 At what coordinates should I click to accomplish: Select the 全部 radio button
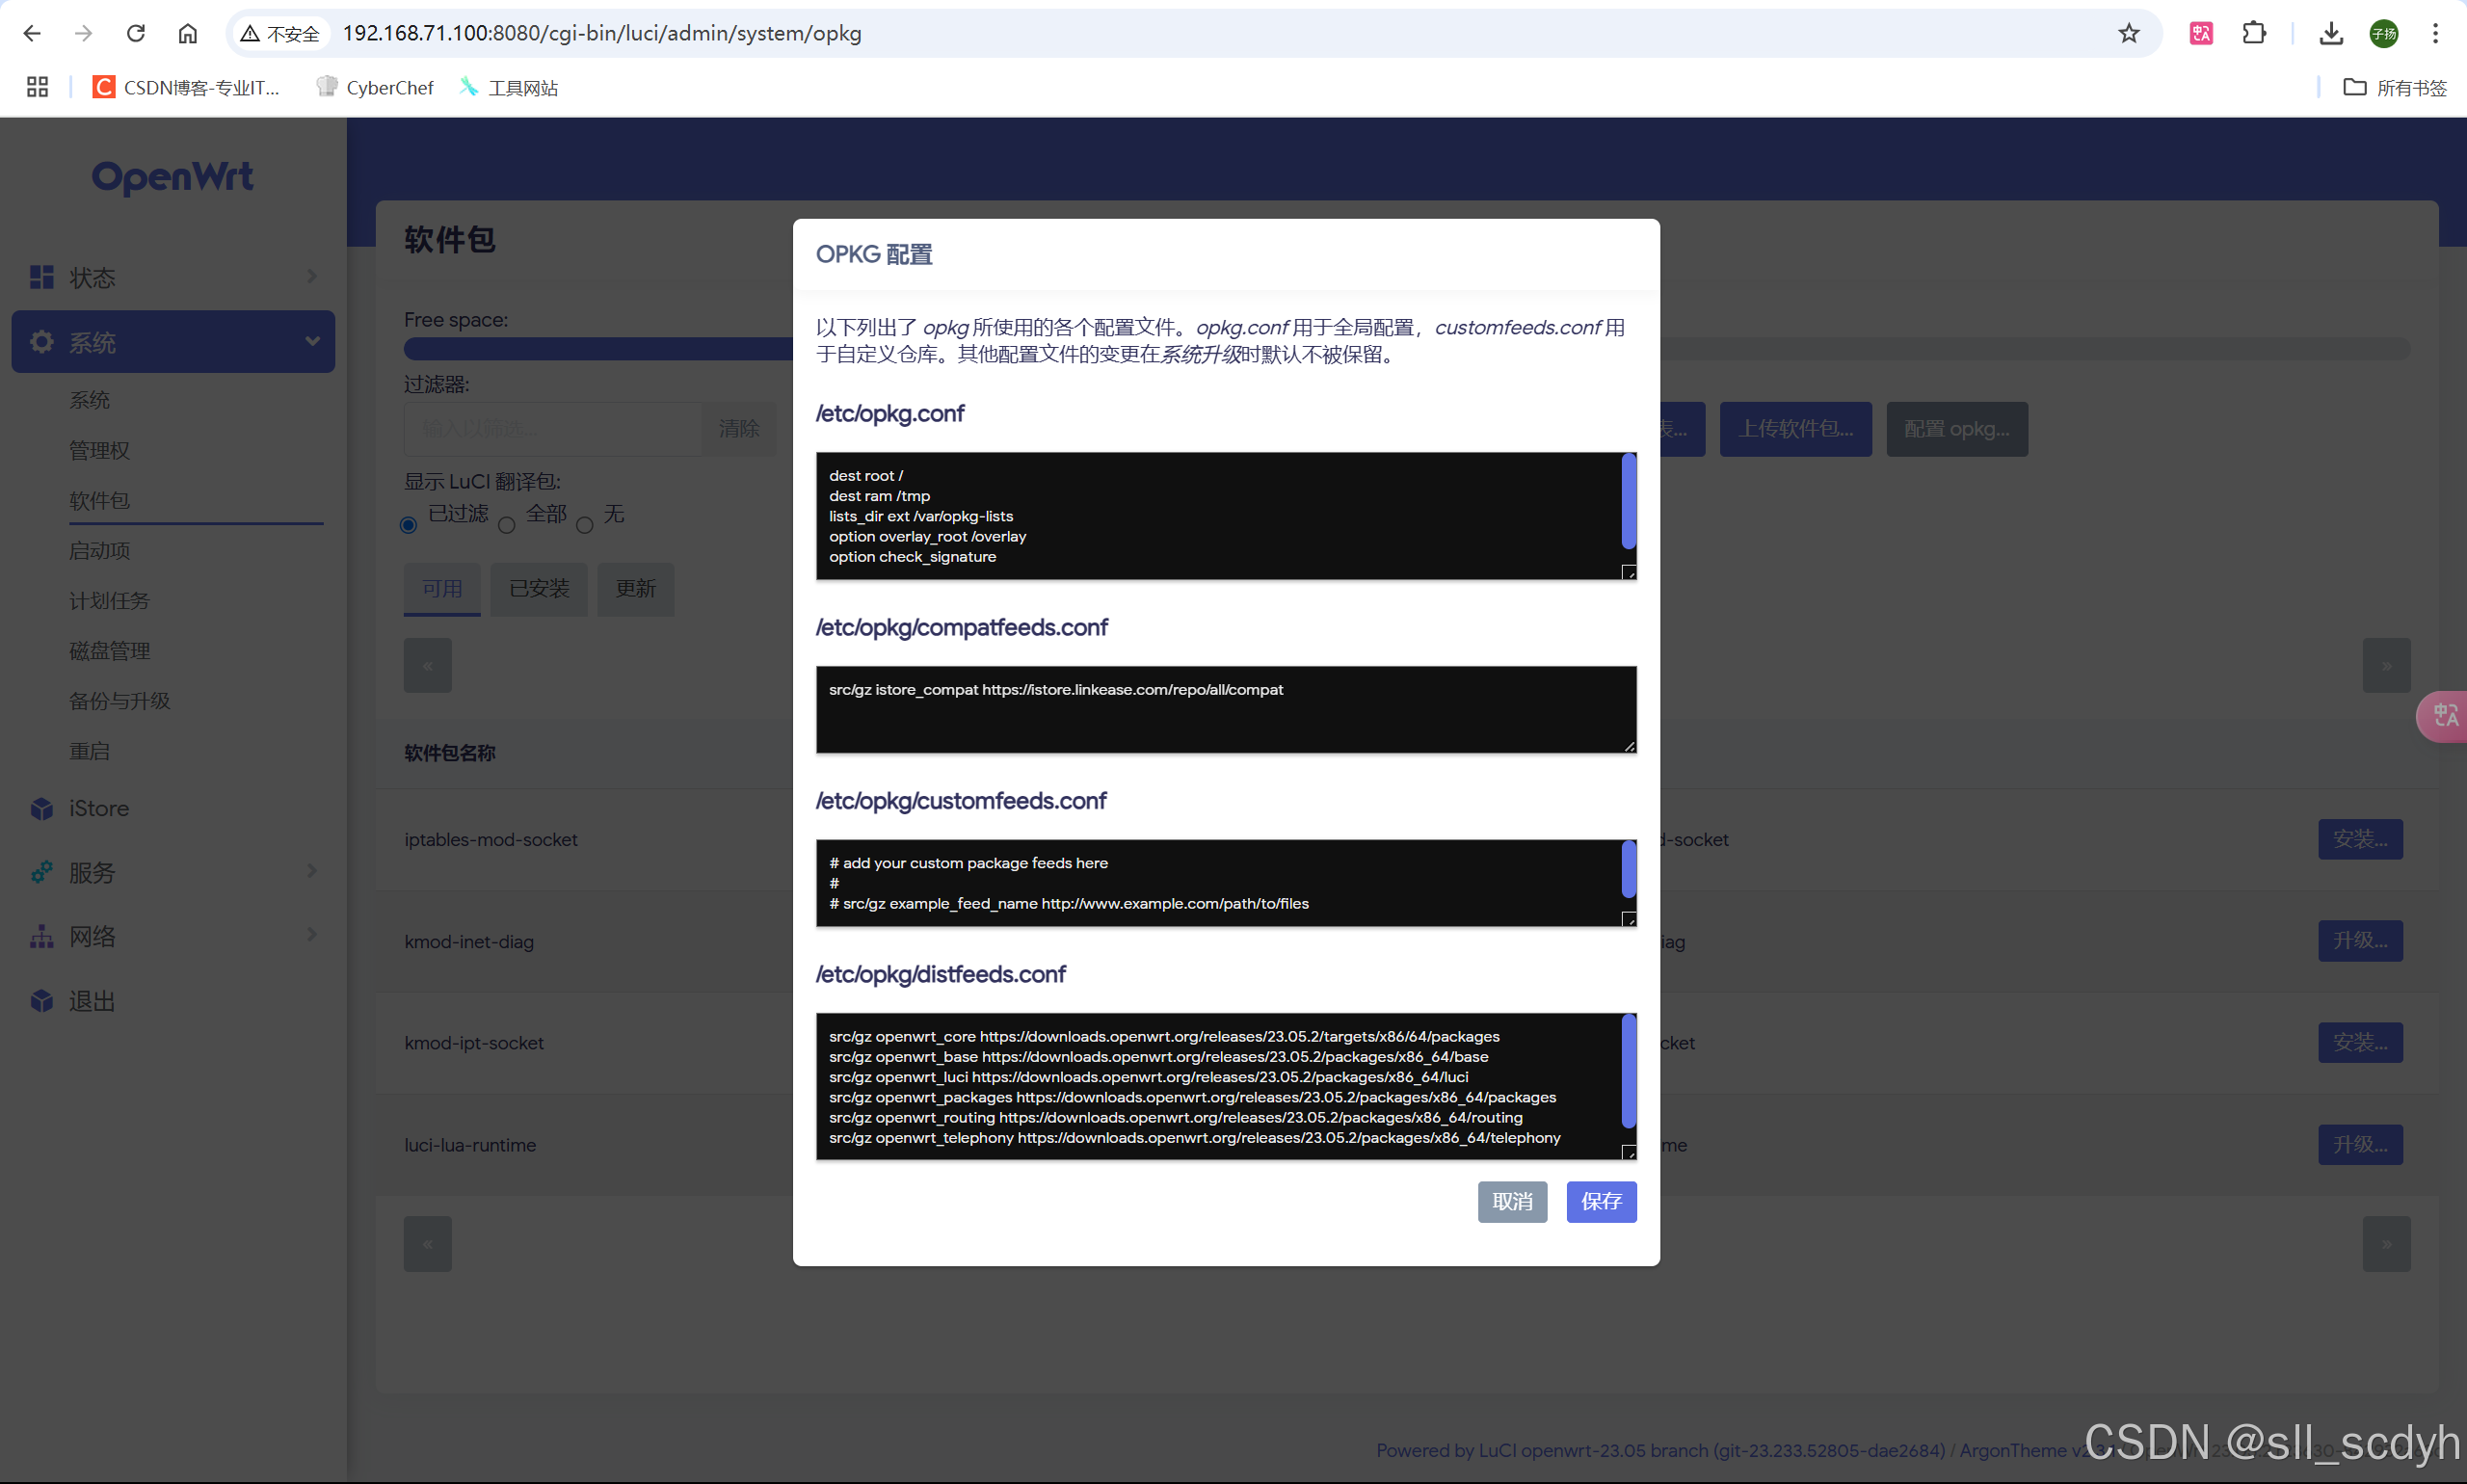point(507,525)
